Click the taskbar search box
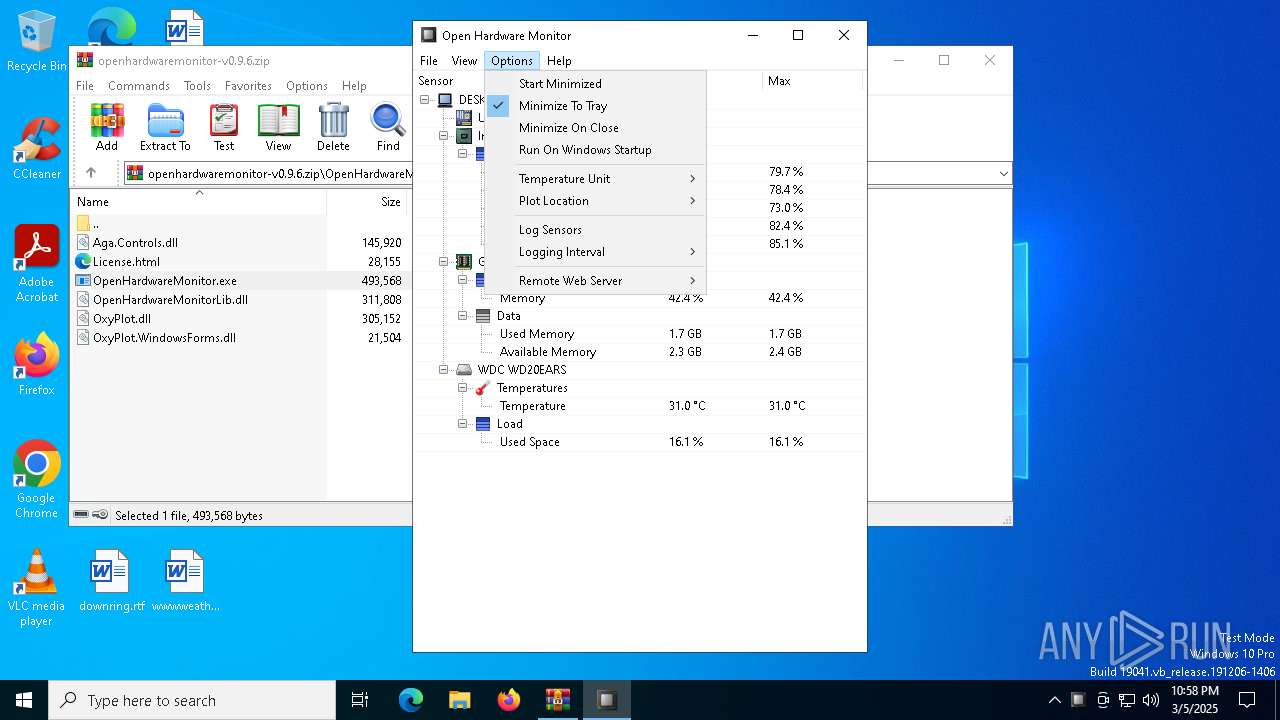This screenshot has height=720, width=1280. [x=192, y=700]
